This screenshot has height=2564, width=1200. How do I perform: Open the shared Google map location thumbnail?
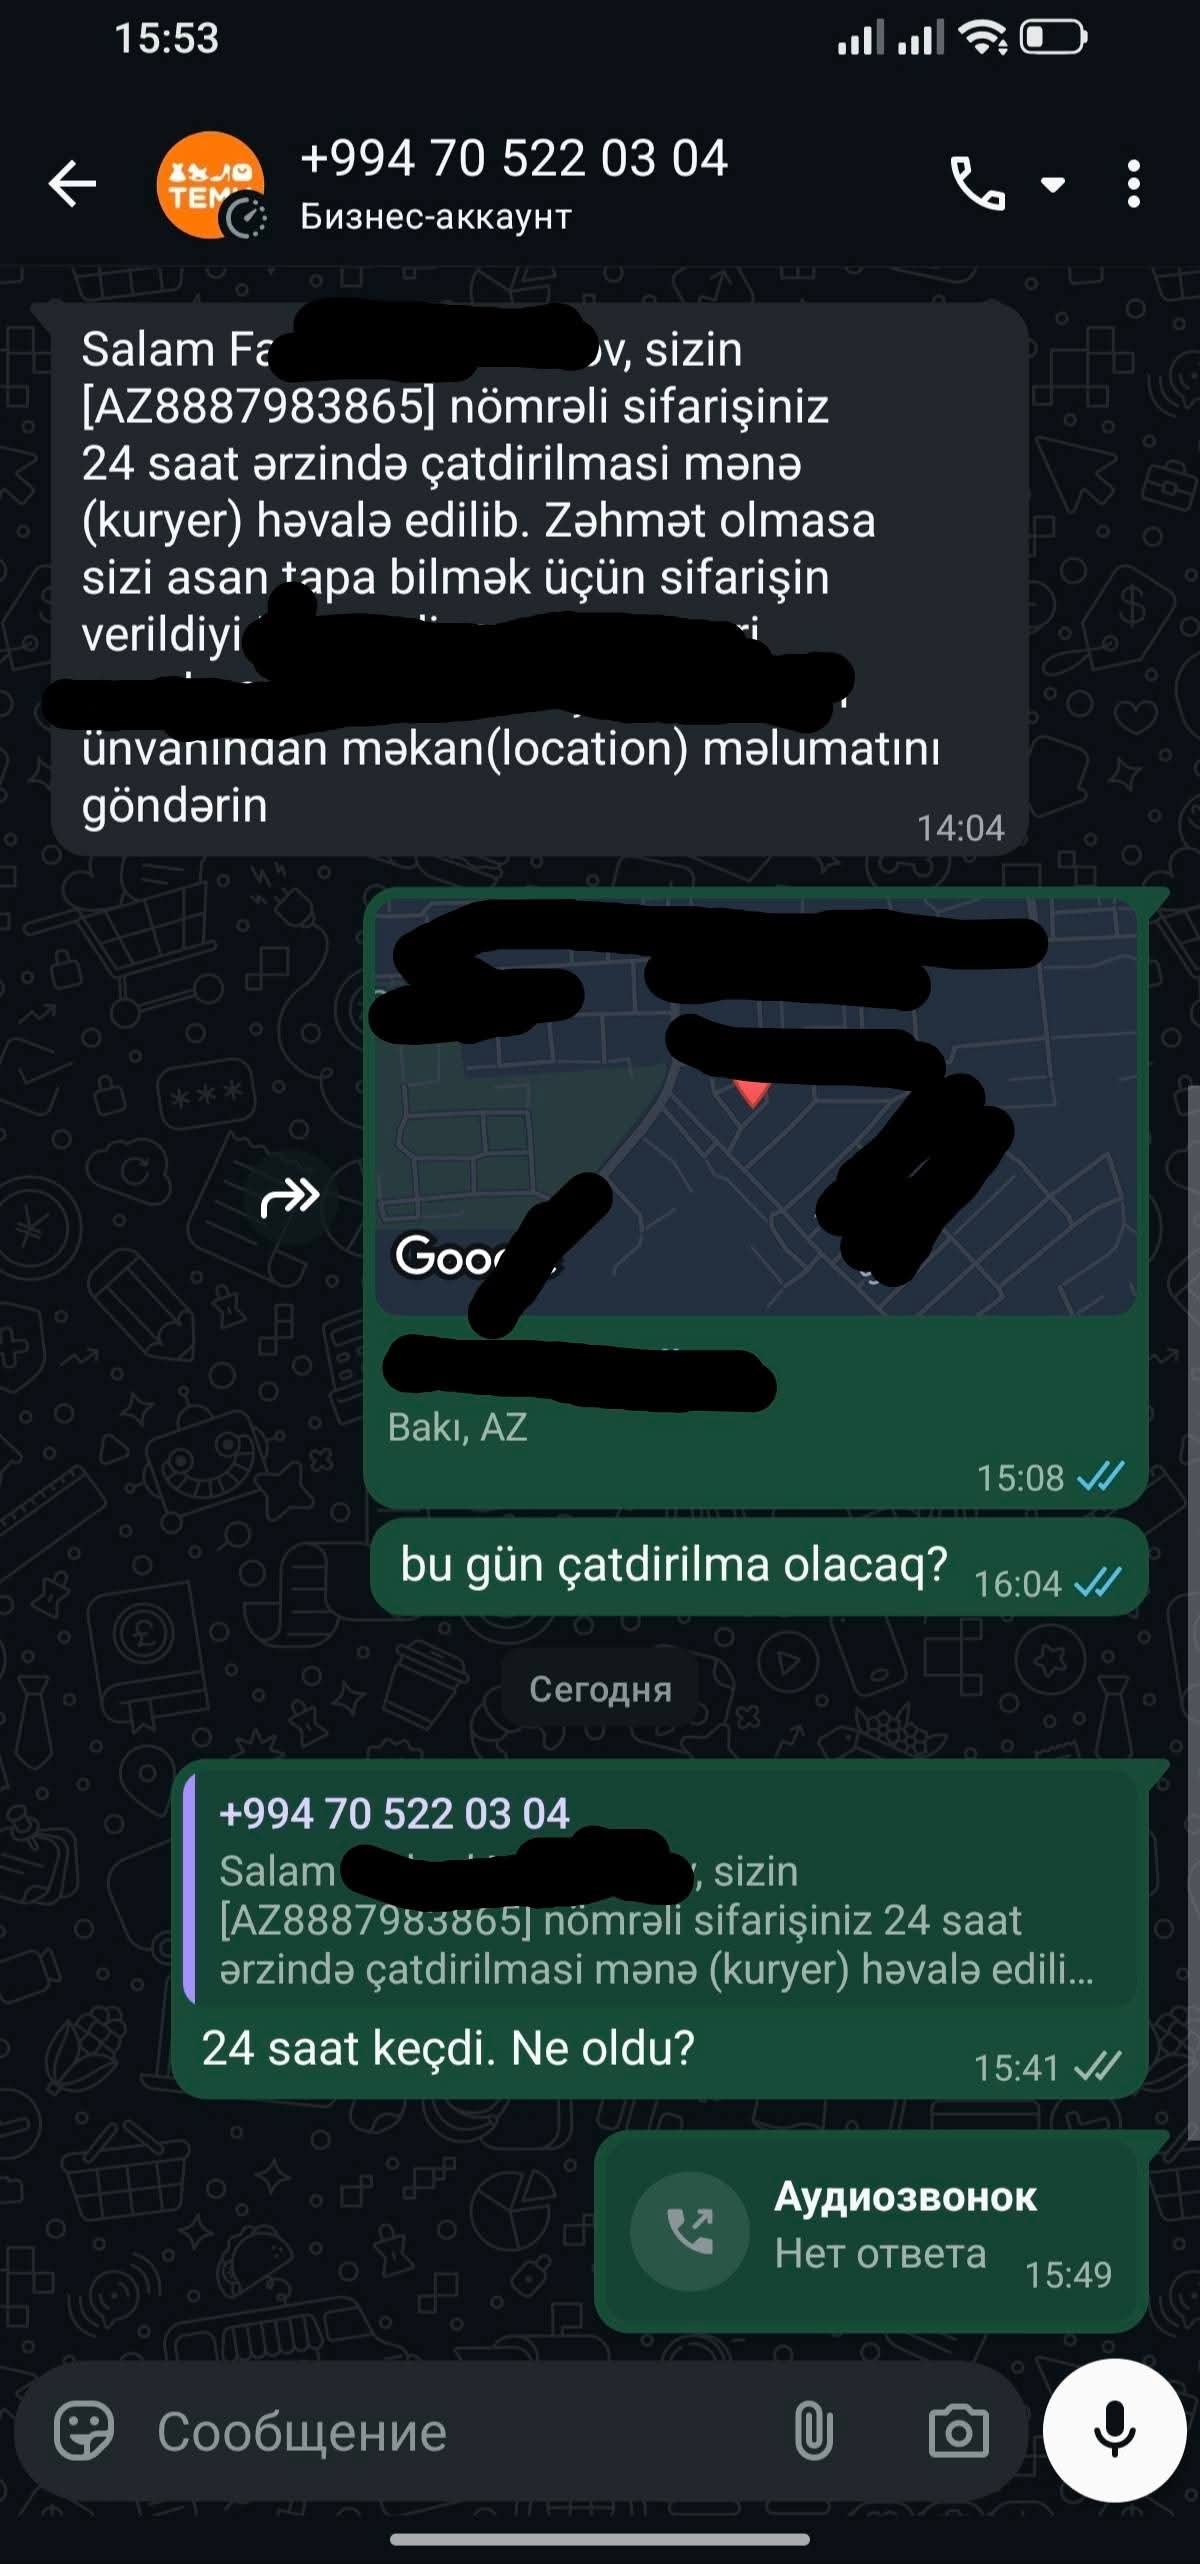pos(755,1106)
